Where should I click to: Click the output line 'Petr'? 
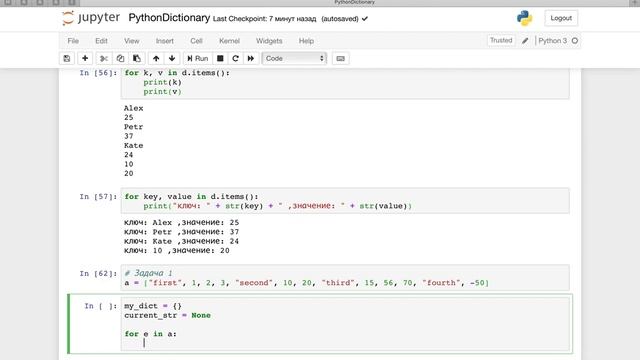click(x=133, y=127)
